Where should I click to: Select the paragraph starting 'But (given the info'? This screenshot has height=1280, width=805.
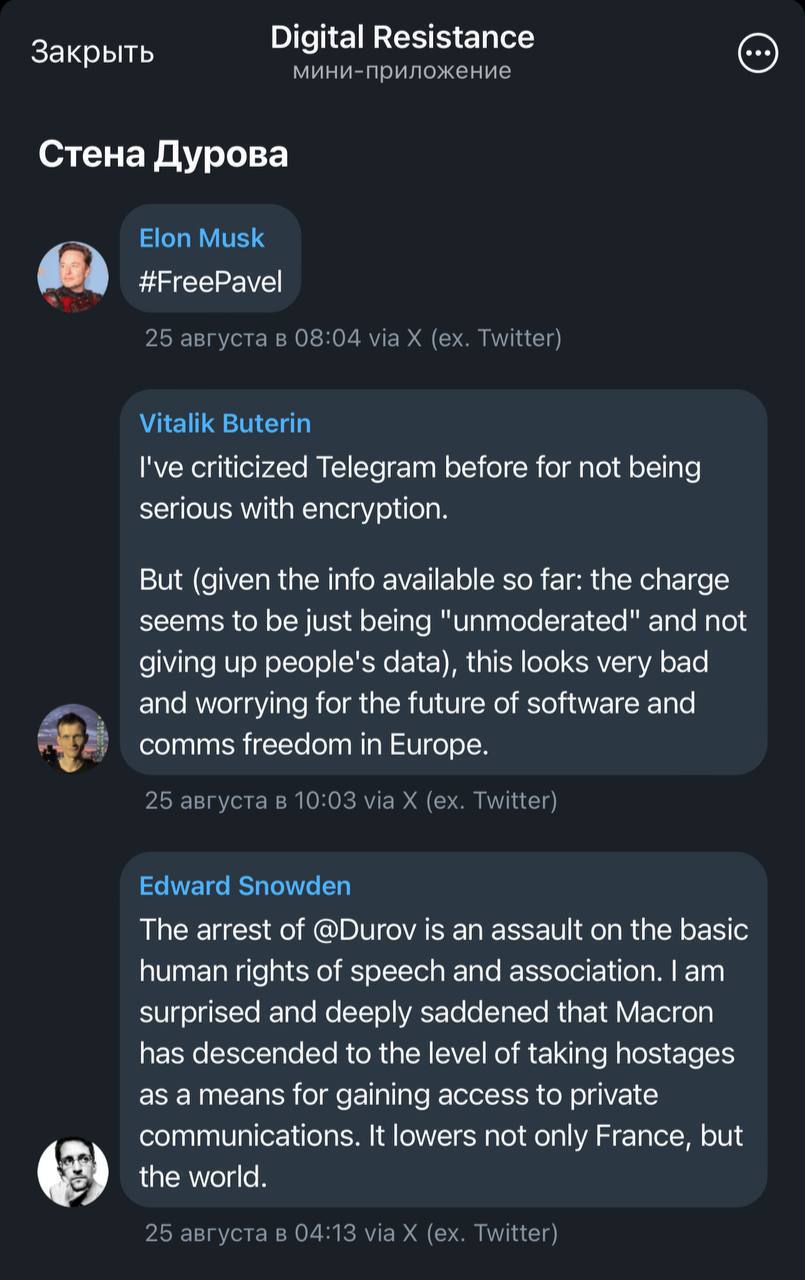pyautogui.click(x=440, y=662)
